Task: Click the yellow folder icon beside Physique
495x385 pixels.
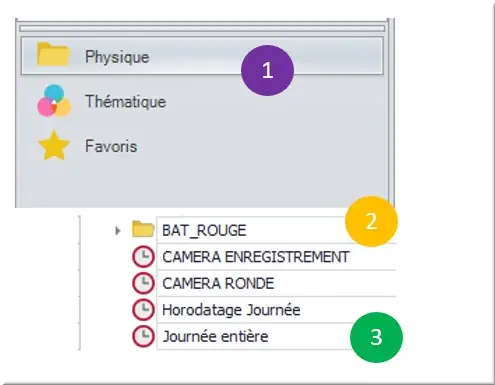Action: (53, 54)
